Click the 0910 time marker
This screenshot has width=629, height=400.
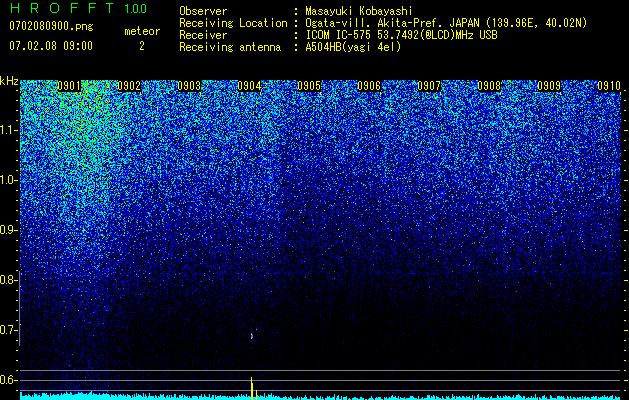tap(609, 86)
